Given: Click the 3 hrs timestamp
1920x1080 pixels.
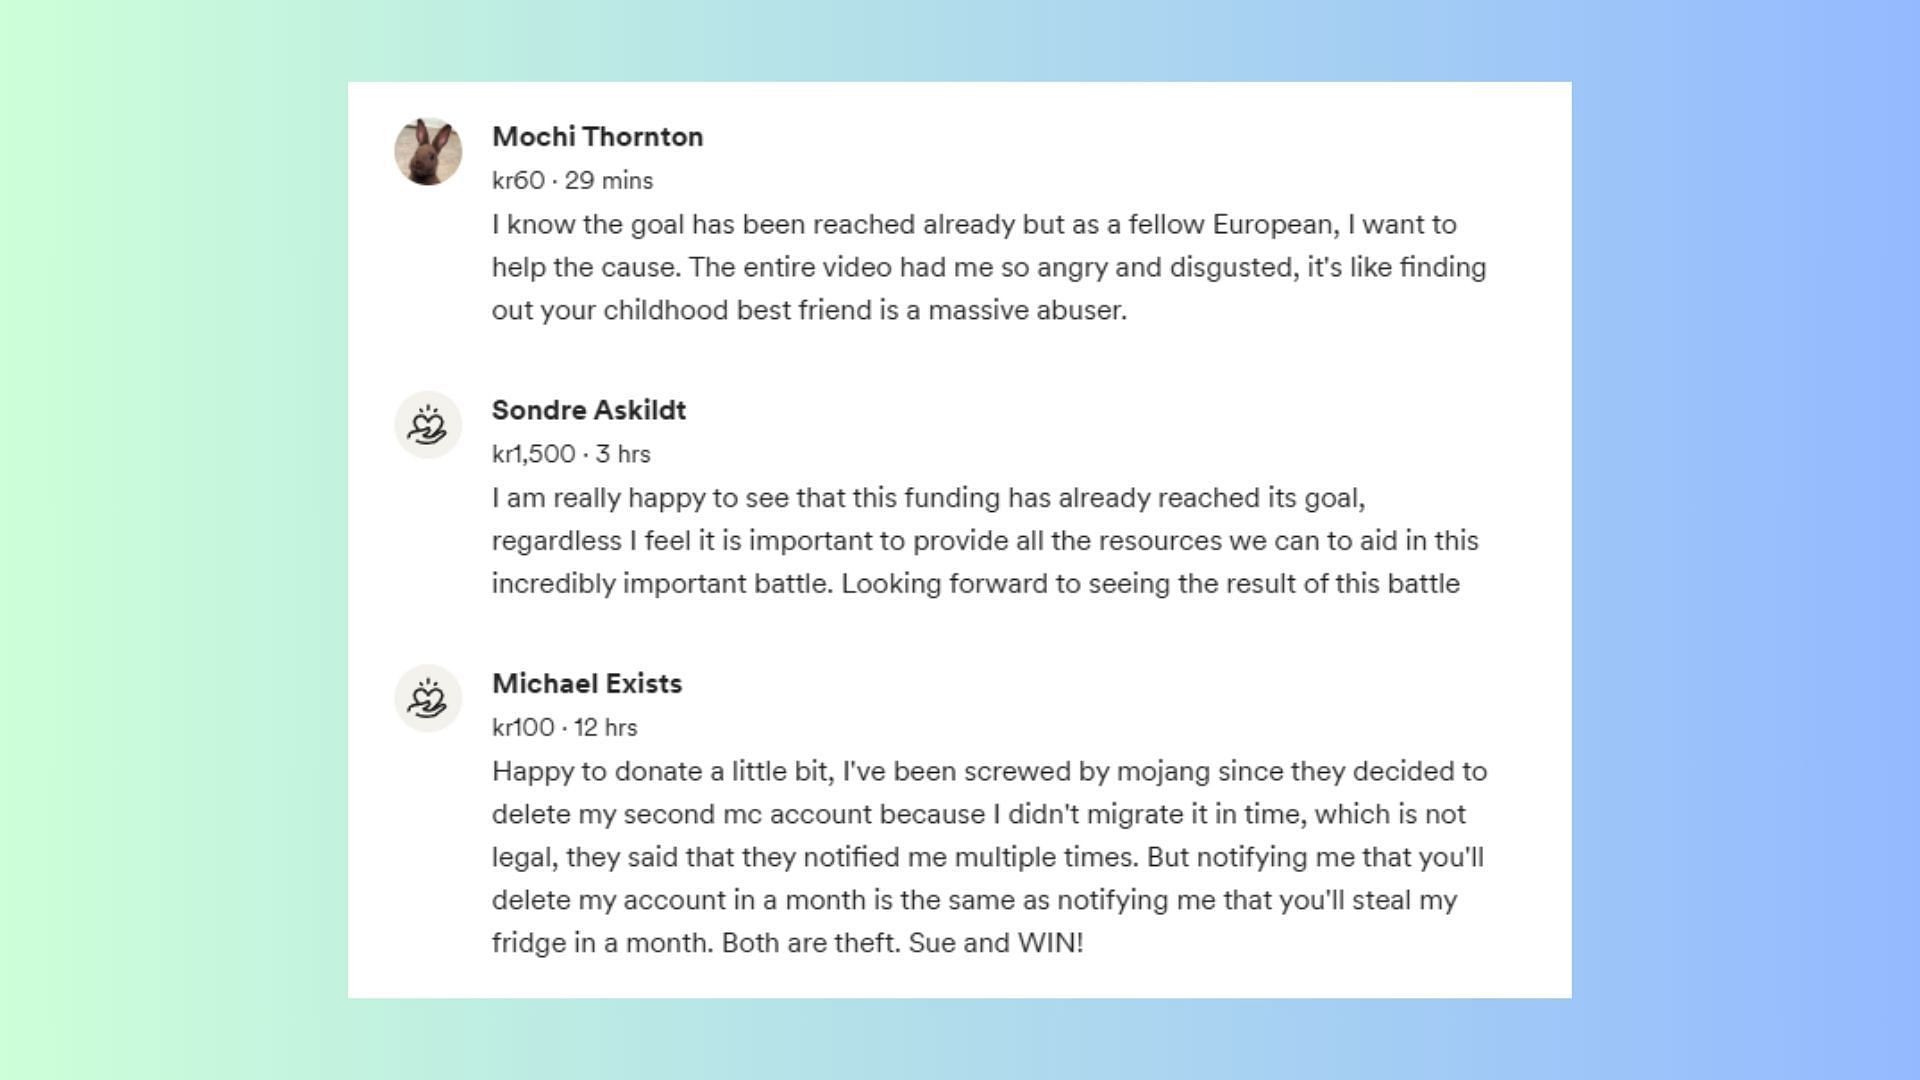Looking at the screenshot, I should [x=622, y=454].
